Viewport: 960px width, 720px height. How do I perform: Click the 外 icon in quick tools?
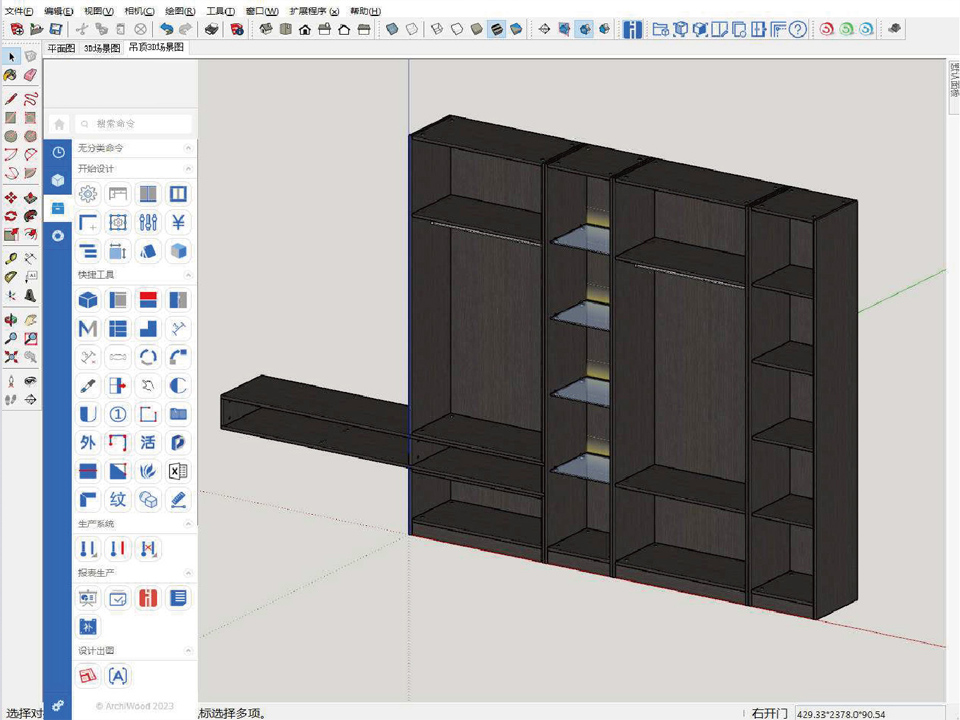(x=88, y=443)
